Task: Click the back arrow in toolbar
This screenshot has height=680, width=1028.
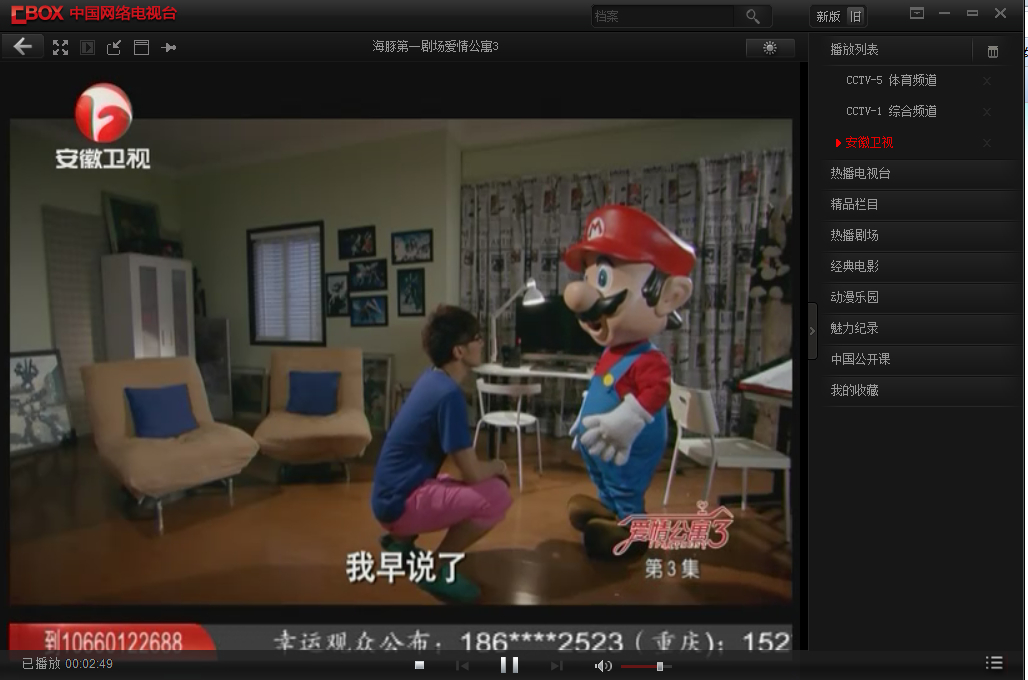Action: pyautogui.click(x=22, y=47)
